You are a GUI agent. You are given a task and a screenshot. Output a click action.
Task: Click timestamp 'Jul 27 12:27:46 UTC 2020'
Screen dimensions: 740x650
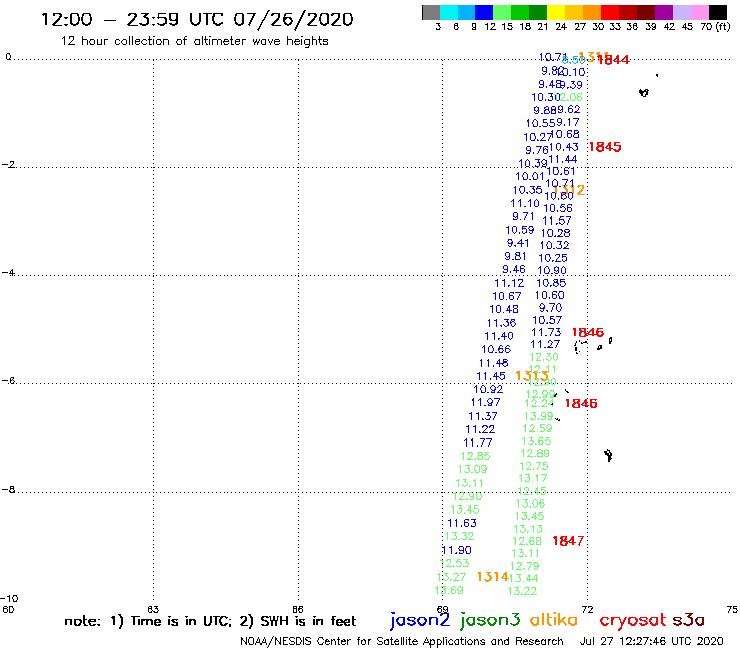pos(651,641)
